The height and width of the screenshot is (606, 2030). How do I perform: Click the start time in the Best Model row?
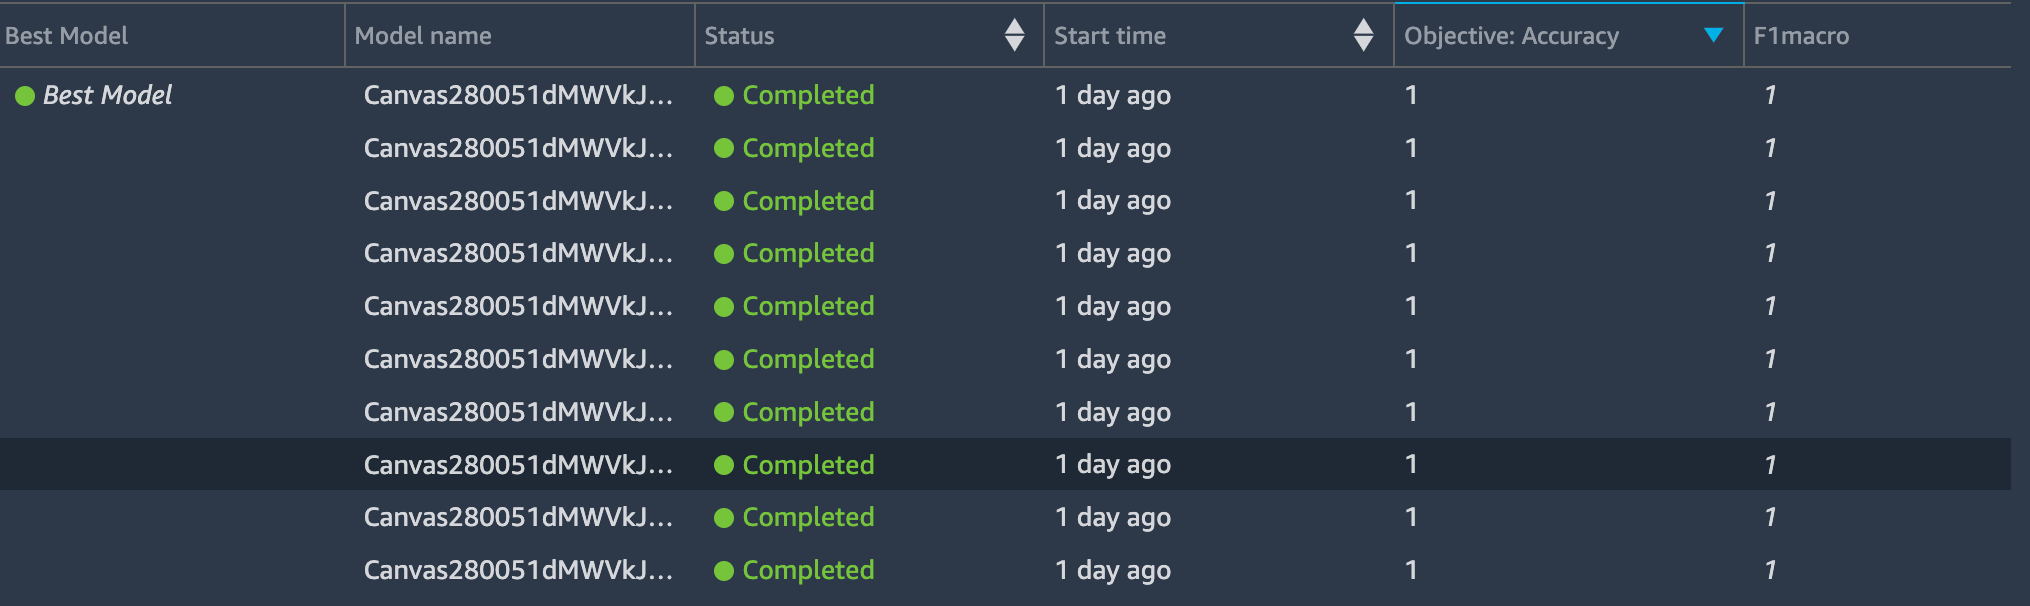tap(1112, 95)
